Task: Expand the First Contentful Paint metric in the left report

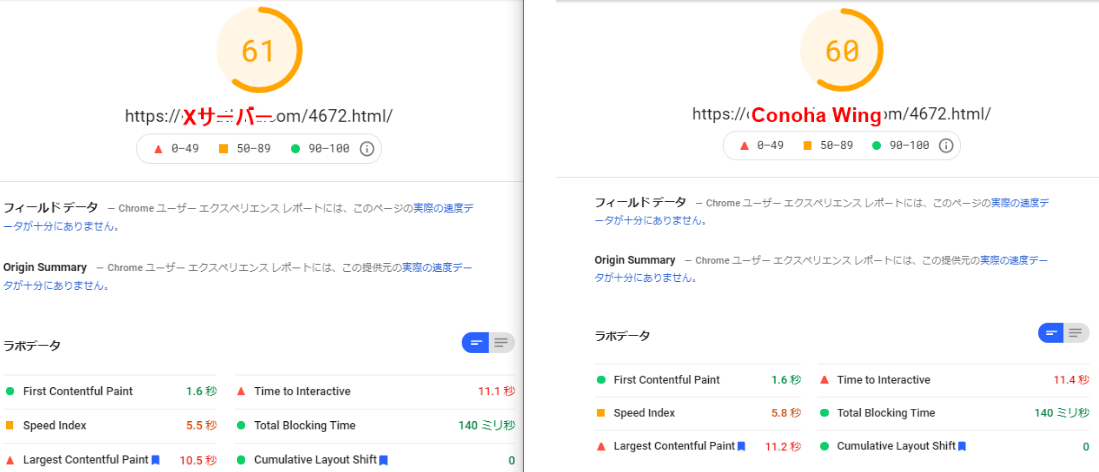Action: point(78,391)
